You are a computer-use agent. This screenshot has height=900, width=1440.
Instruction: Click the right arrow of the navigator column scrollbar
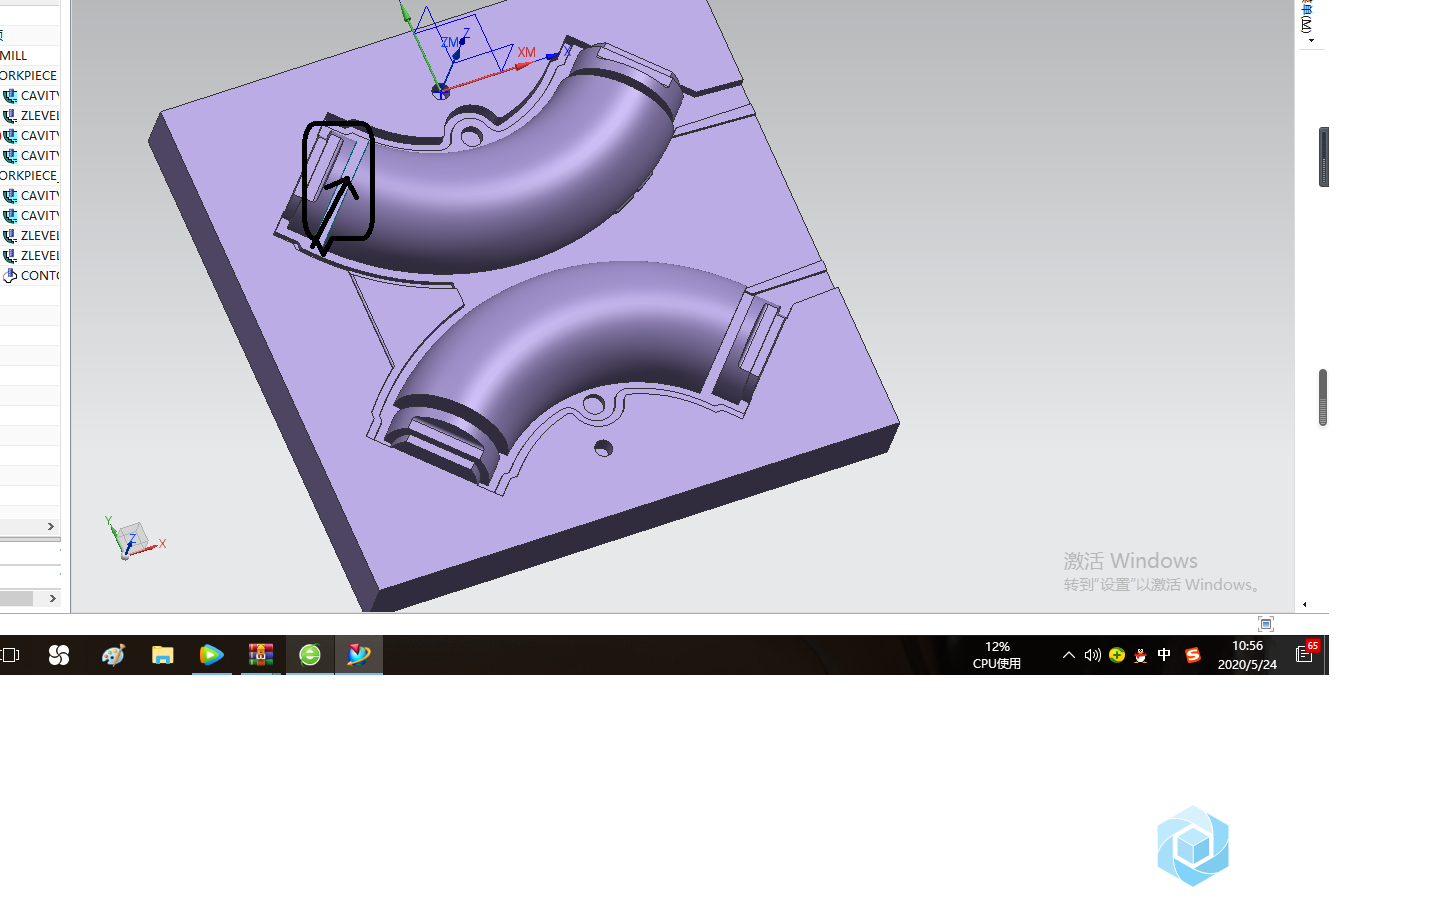click(x=51, y=526)
